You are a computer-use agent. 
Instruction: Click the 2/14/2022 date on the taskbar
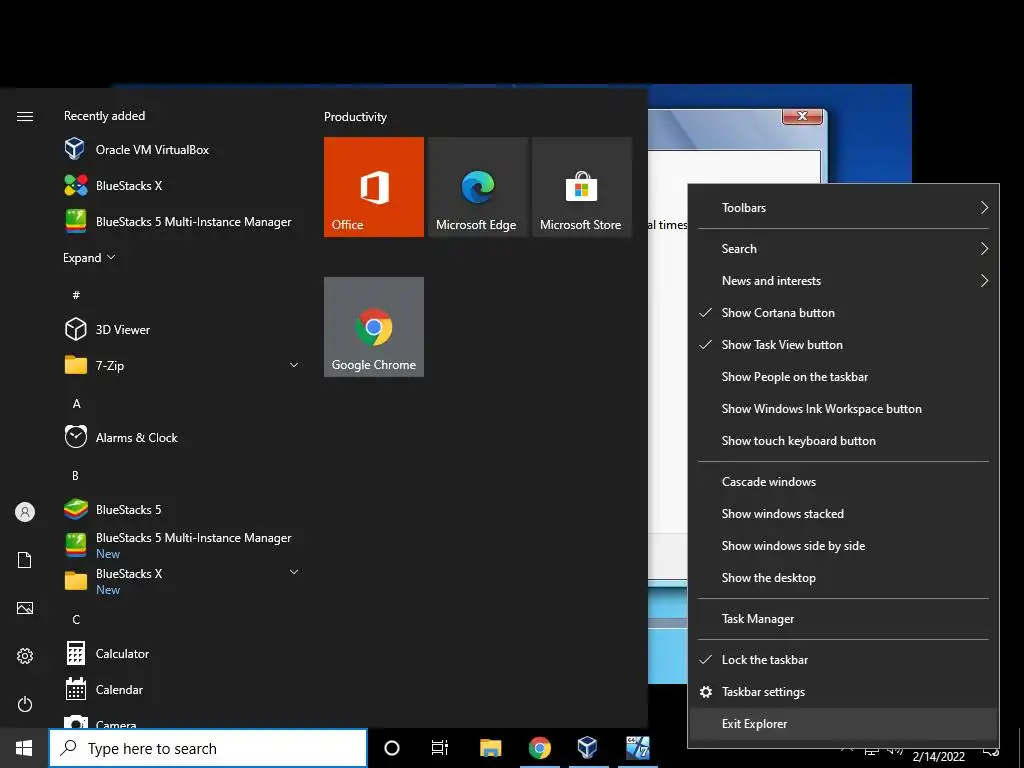[x=938, y=757]
